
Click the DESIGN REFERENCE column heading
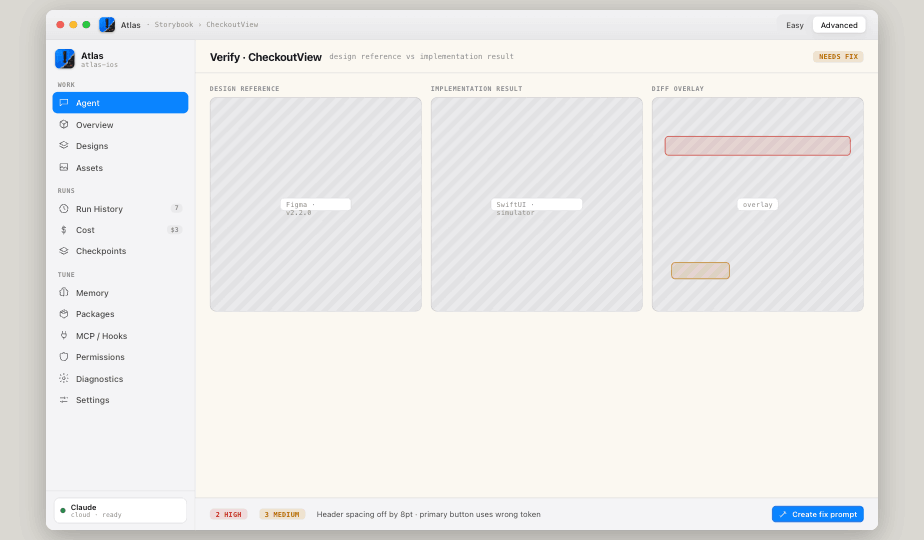pyautogui.click(x=245, y=88)
